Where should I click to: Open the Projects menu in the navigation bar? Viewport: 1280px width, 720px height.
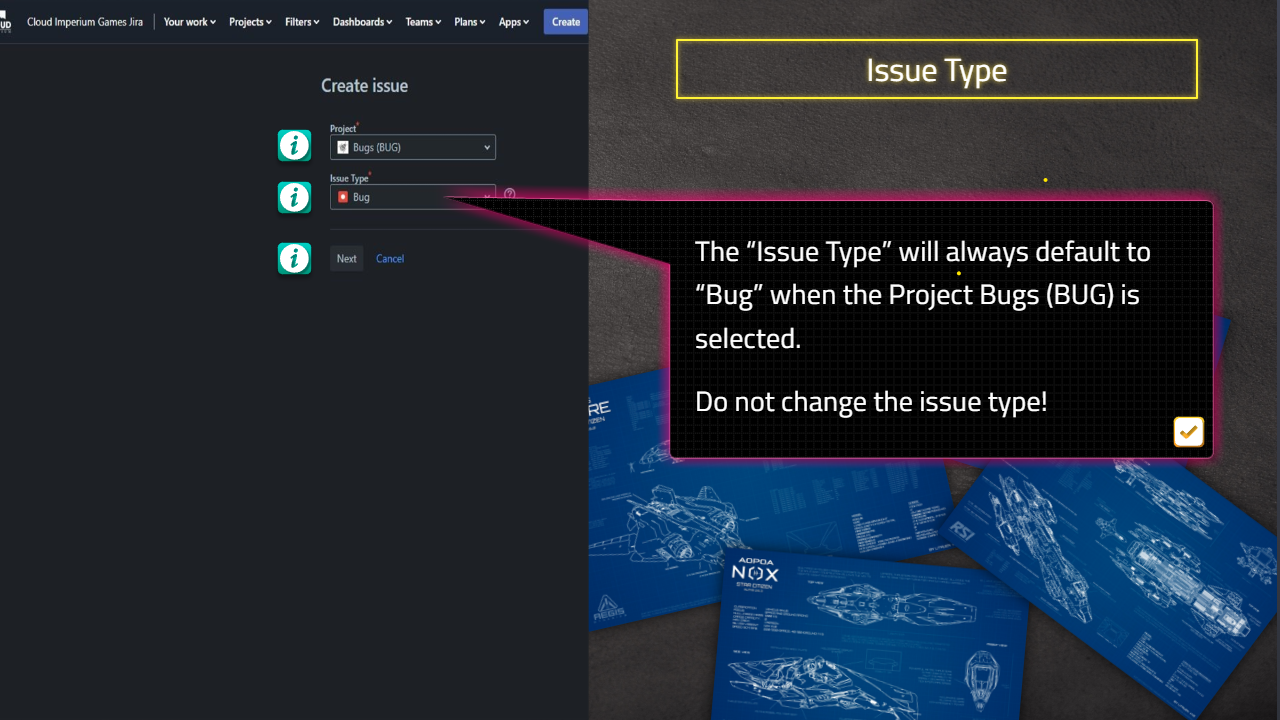tap(250, 22)
